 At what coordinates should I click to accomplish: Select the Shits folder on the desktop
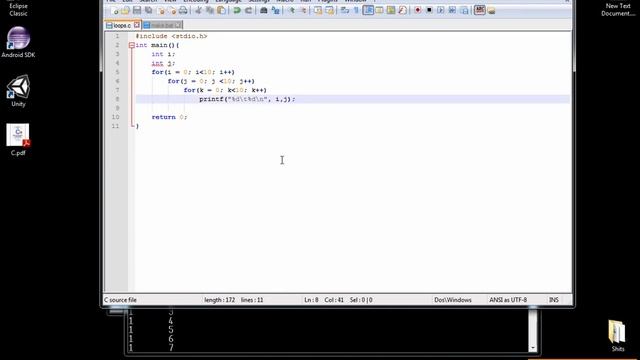(618, 336)
